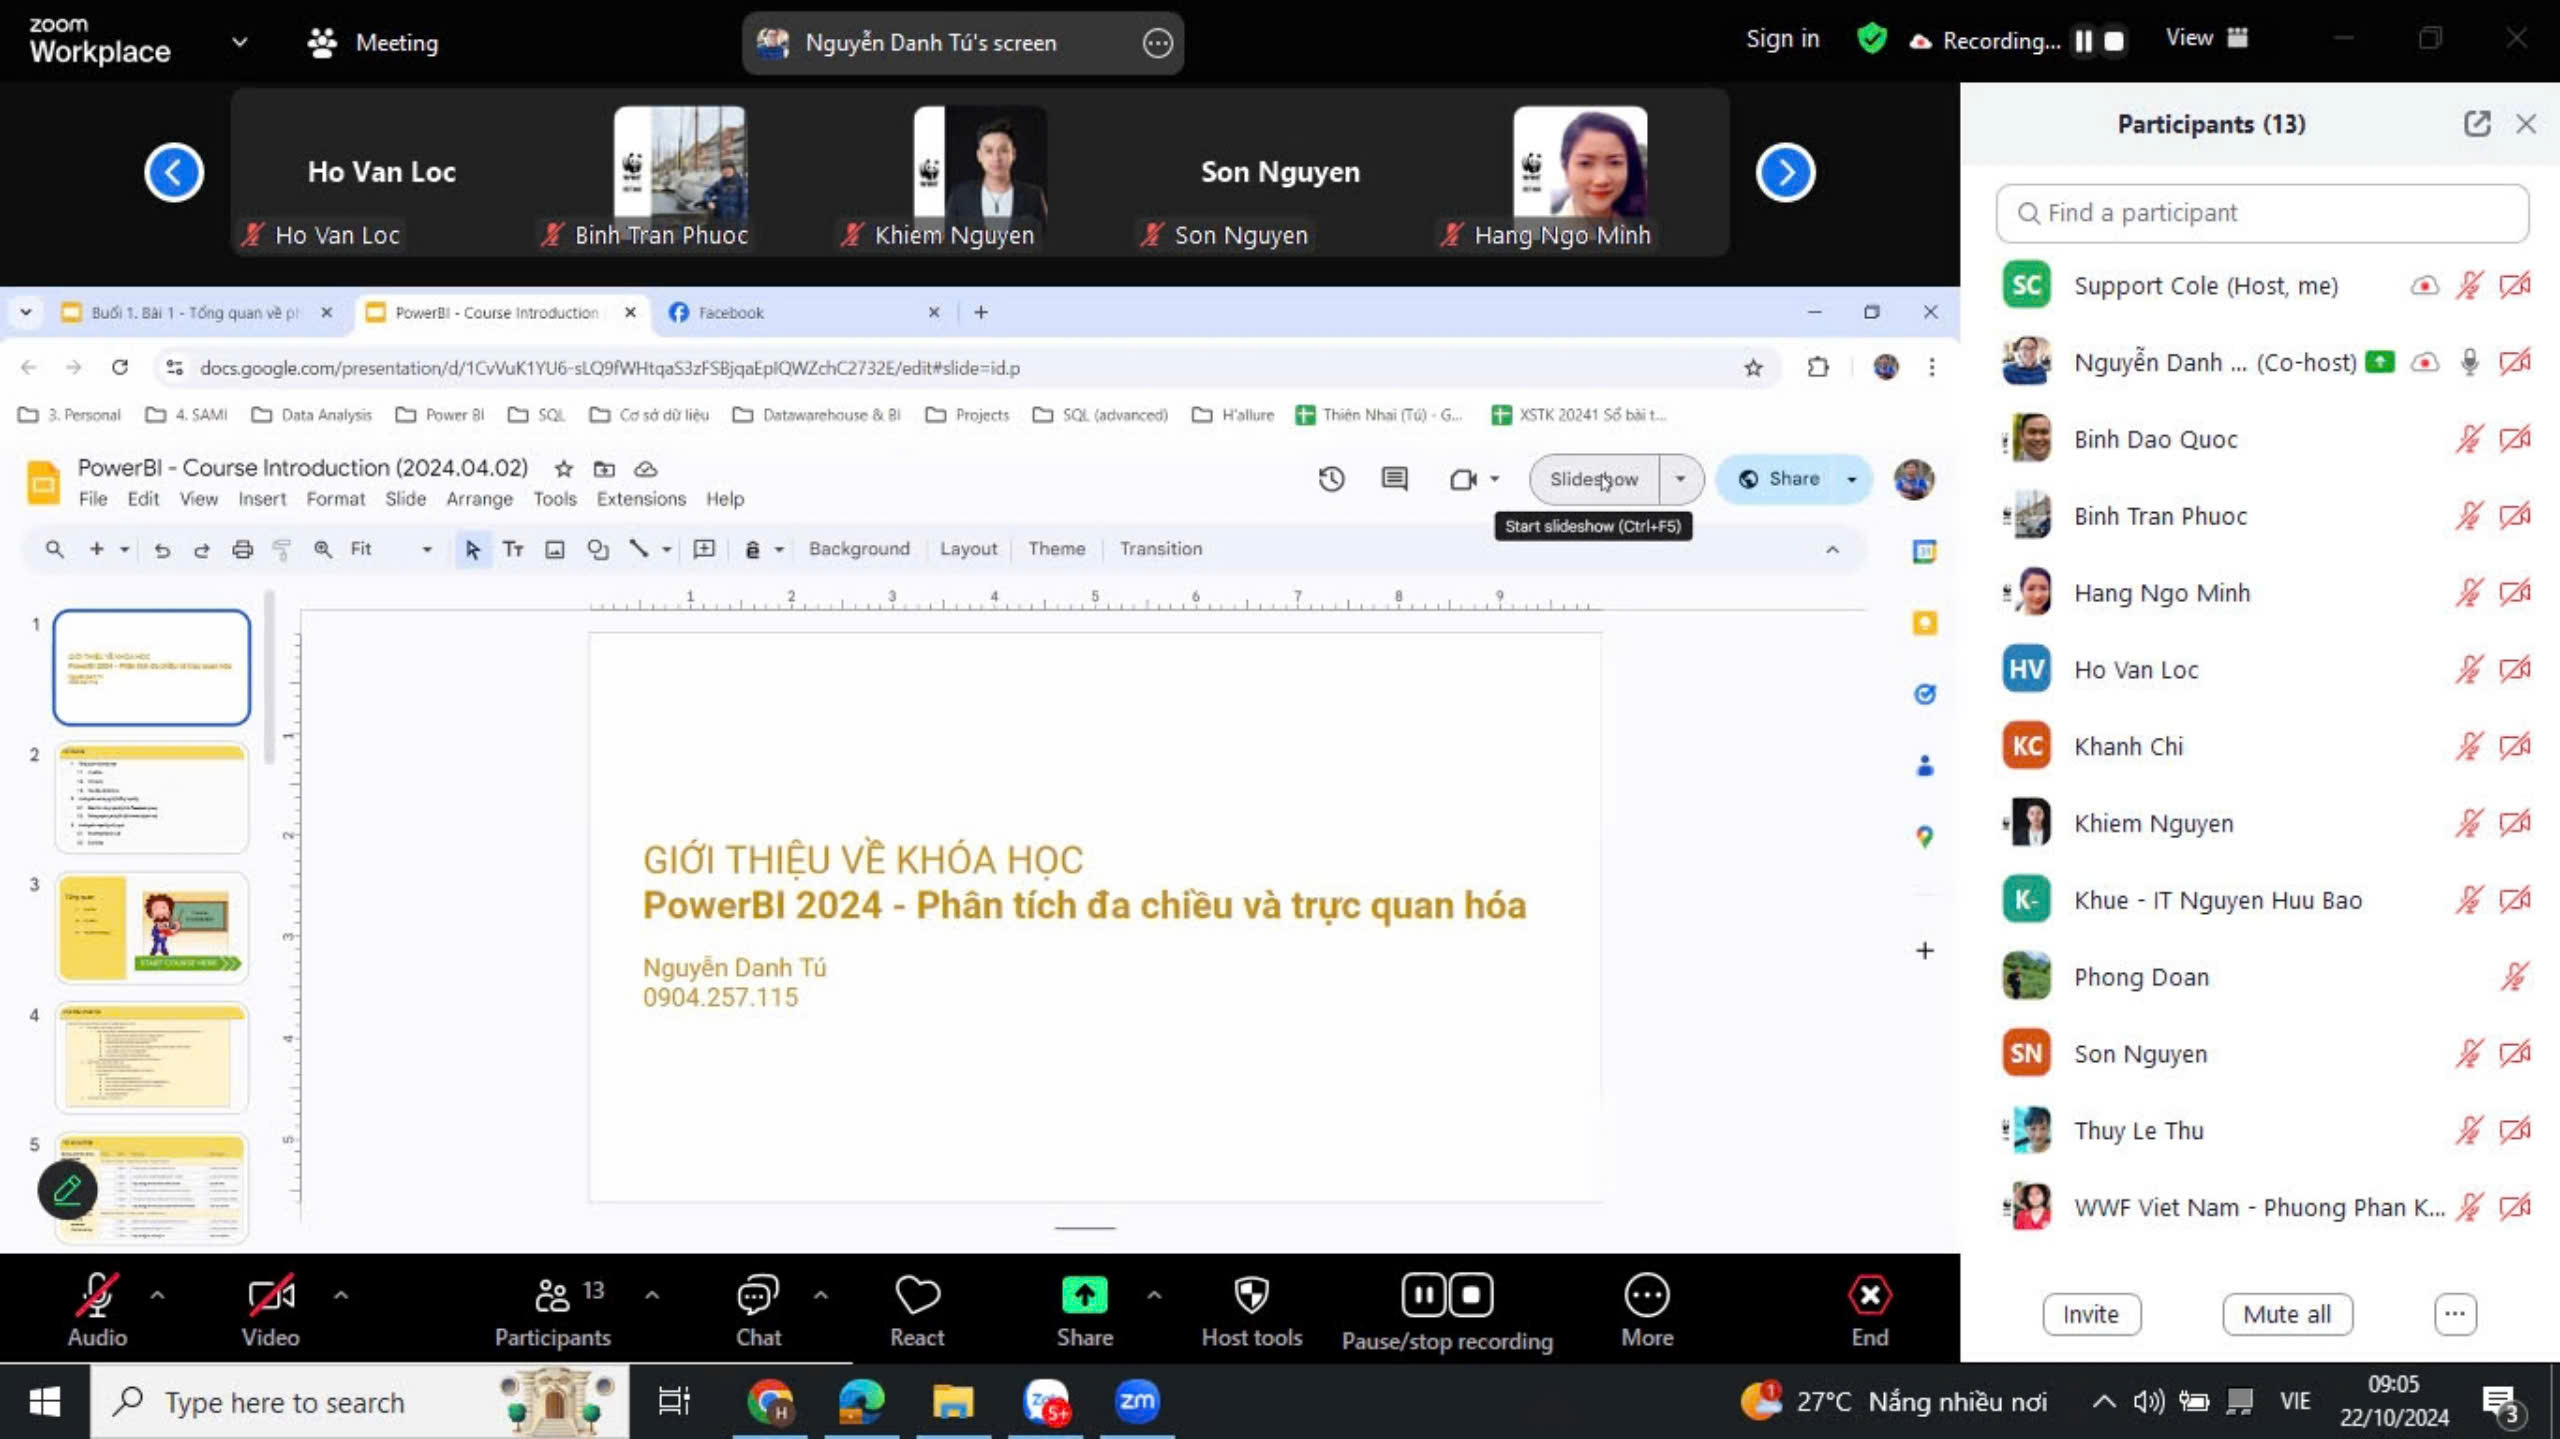Open Google Maps side panel icon
This screenshot has height=1439, width=2560.
tap(1924, 836)
